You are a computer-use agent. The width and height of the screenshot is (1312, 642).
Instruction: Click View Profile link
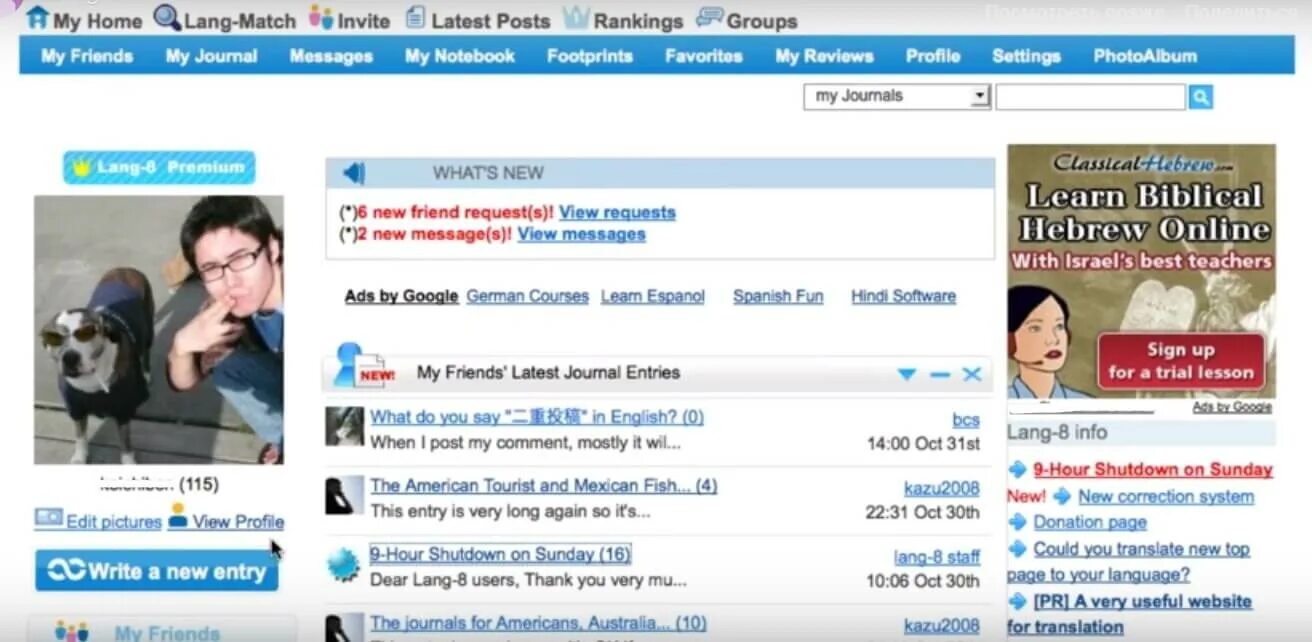[238, 522]
